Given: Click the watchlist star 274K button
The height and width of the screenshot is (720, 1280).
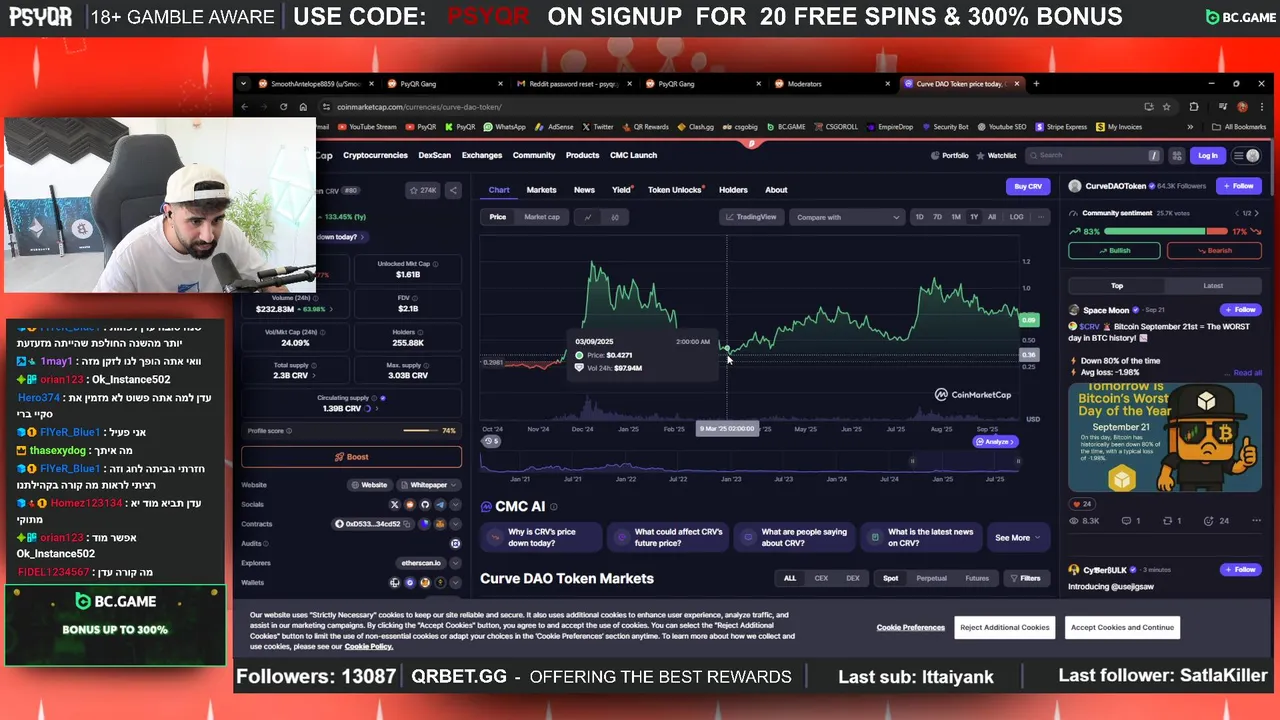Looking at the screenshot, I should pos(423,190).
